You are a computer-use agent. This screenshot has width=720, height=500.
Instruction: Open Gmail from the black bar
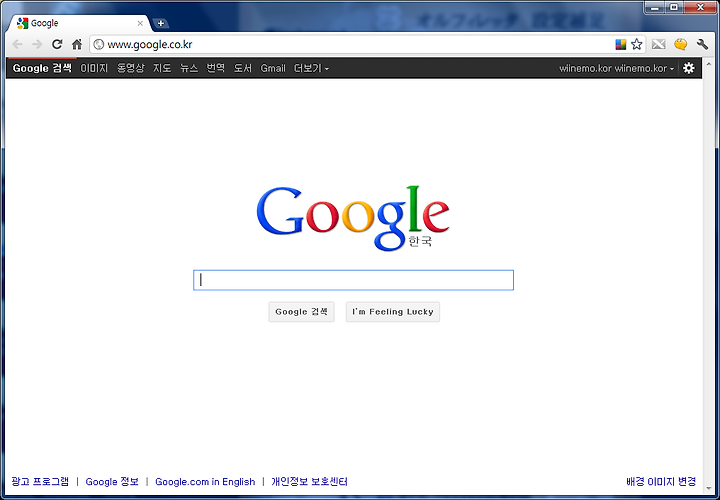[x=273, y=68]
